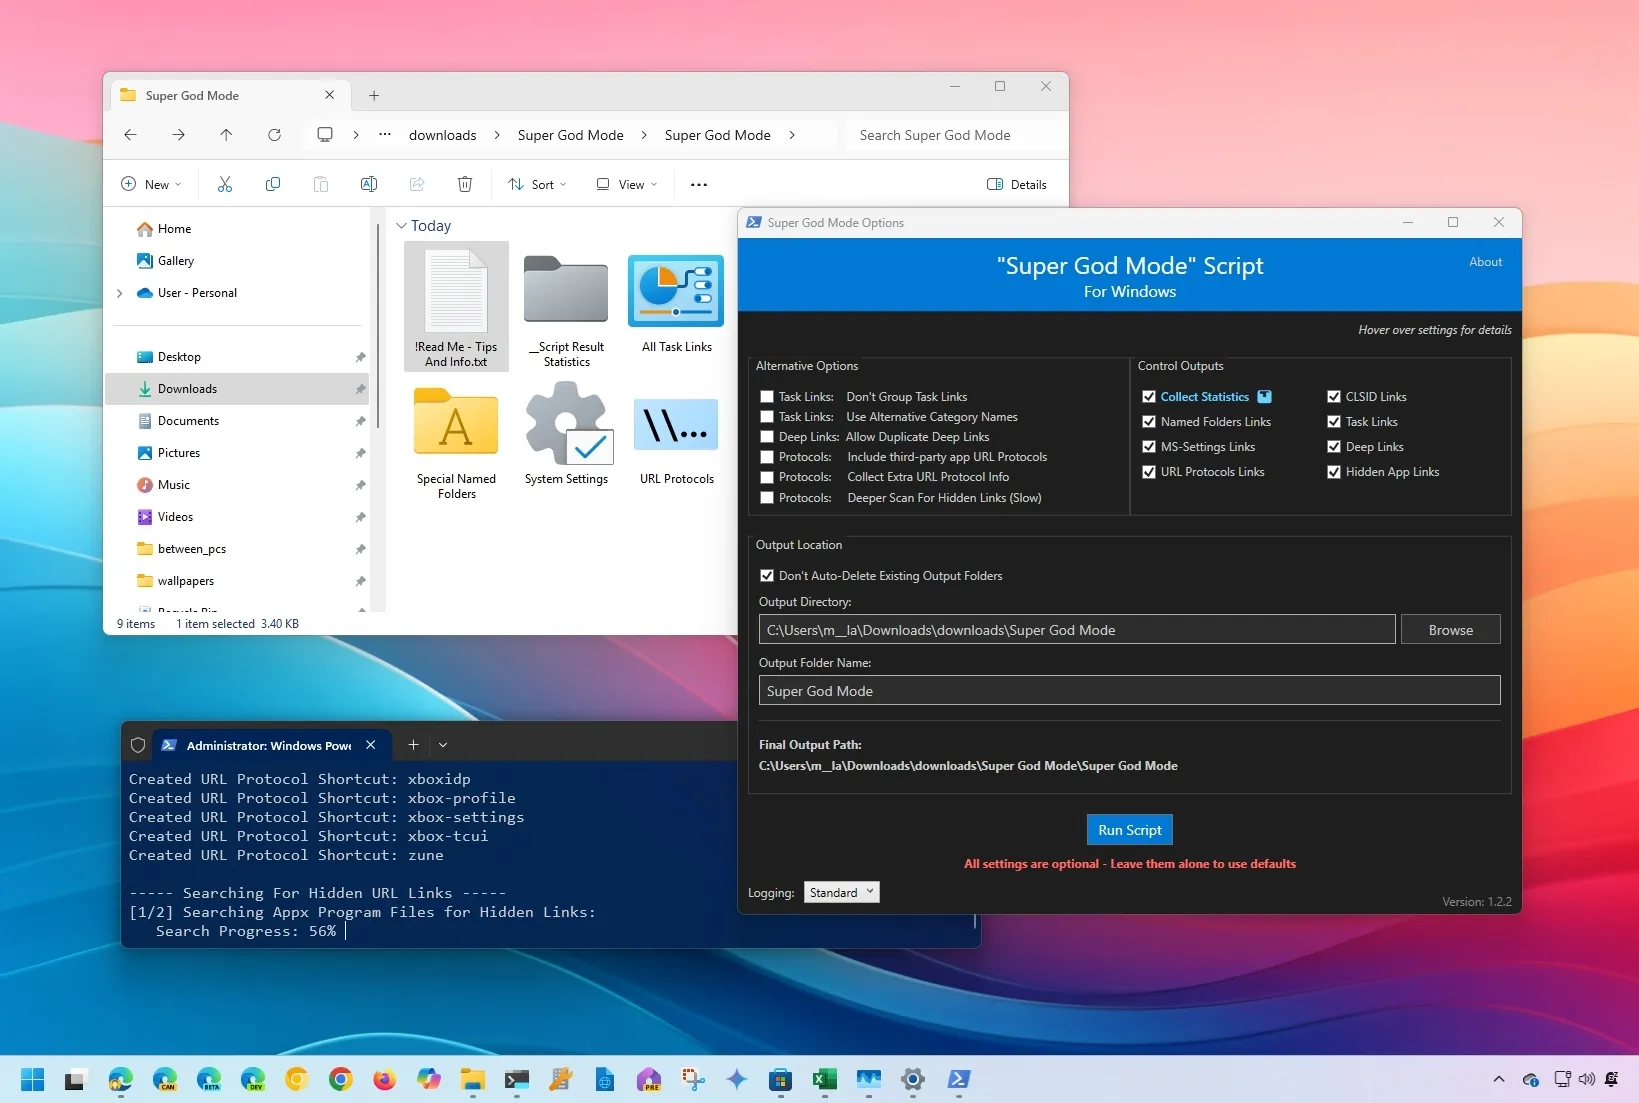The width and height of the screenshot is (1639, 1103).
Task: Expand the User - Personal tree node
Action: click(x=120, y=293)
